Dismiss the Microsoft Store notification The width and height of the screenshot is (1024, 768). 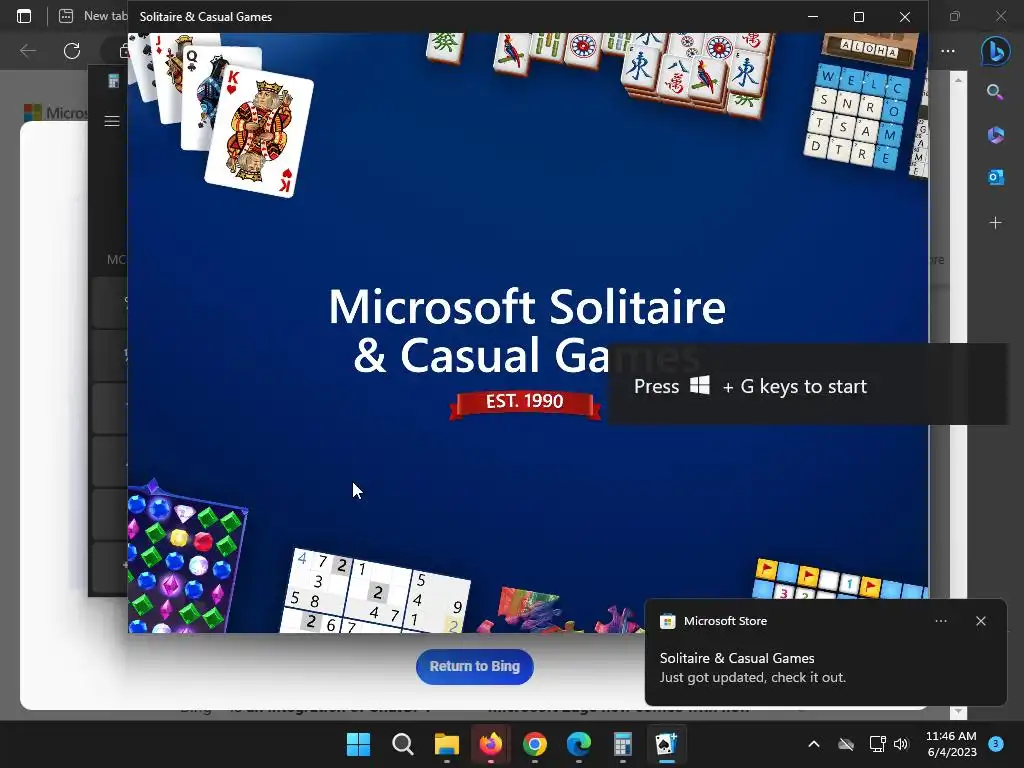pos(981,621)
